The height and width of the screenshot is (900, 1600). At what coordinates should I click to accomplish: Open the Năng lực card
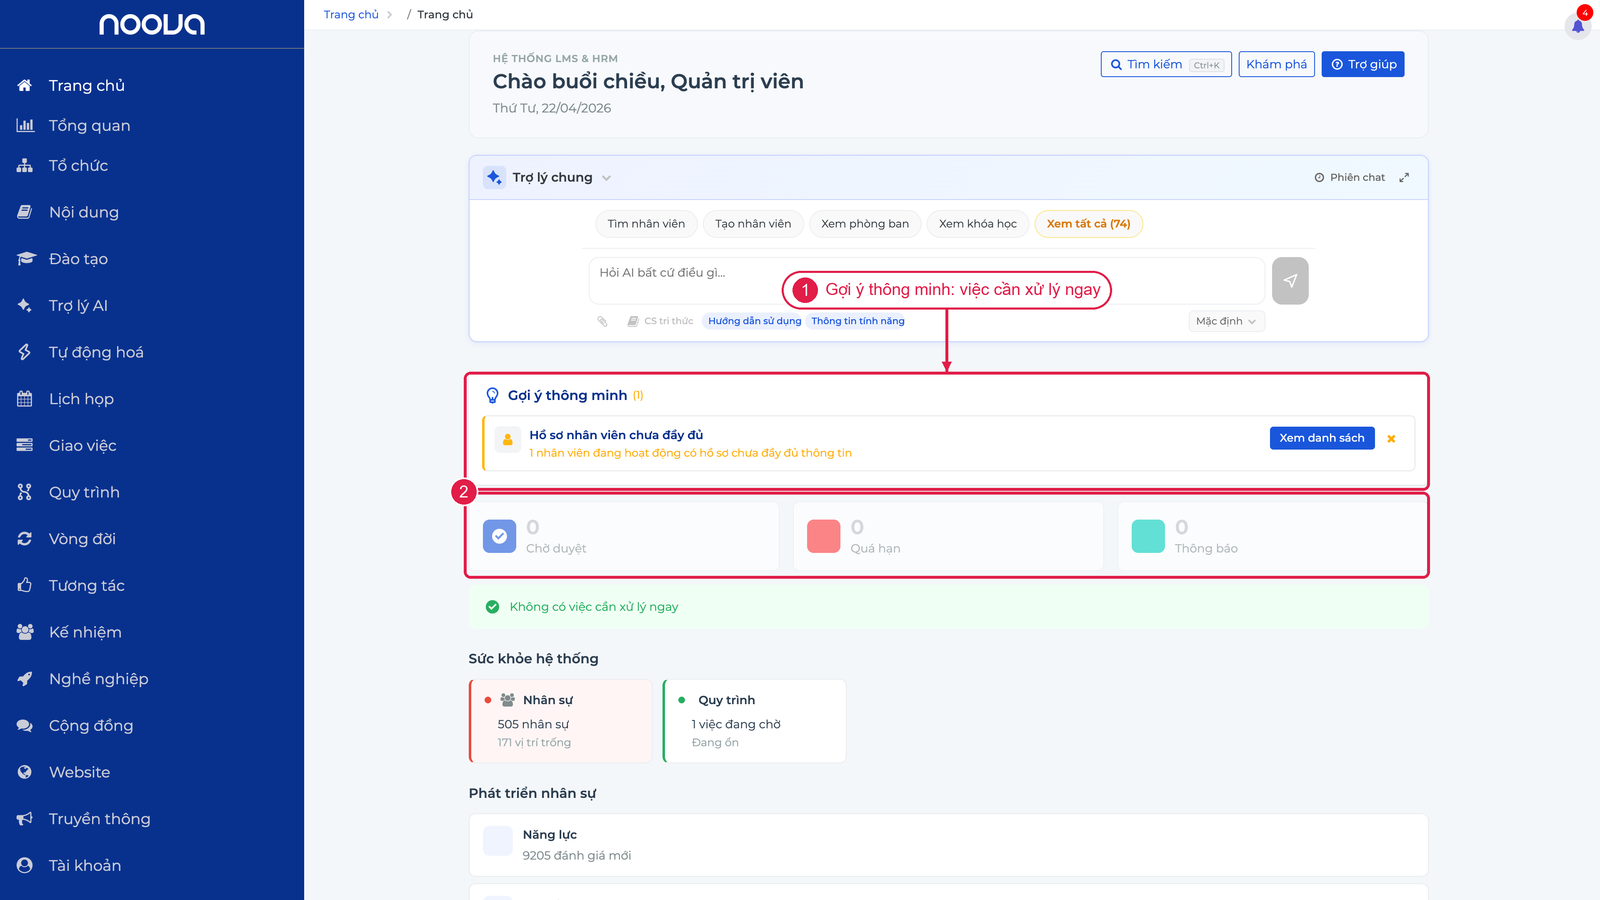click(x=948, y=845)
